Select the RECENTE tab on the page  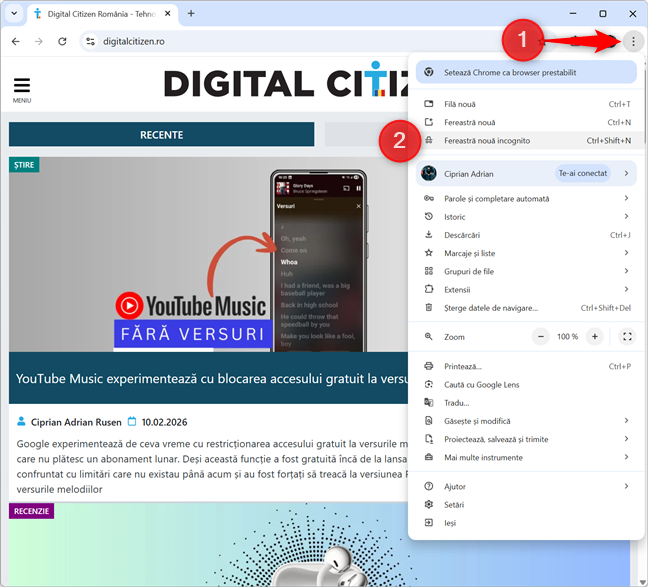pyautogui.click(x=161, y=134)
